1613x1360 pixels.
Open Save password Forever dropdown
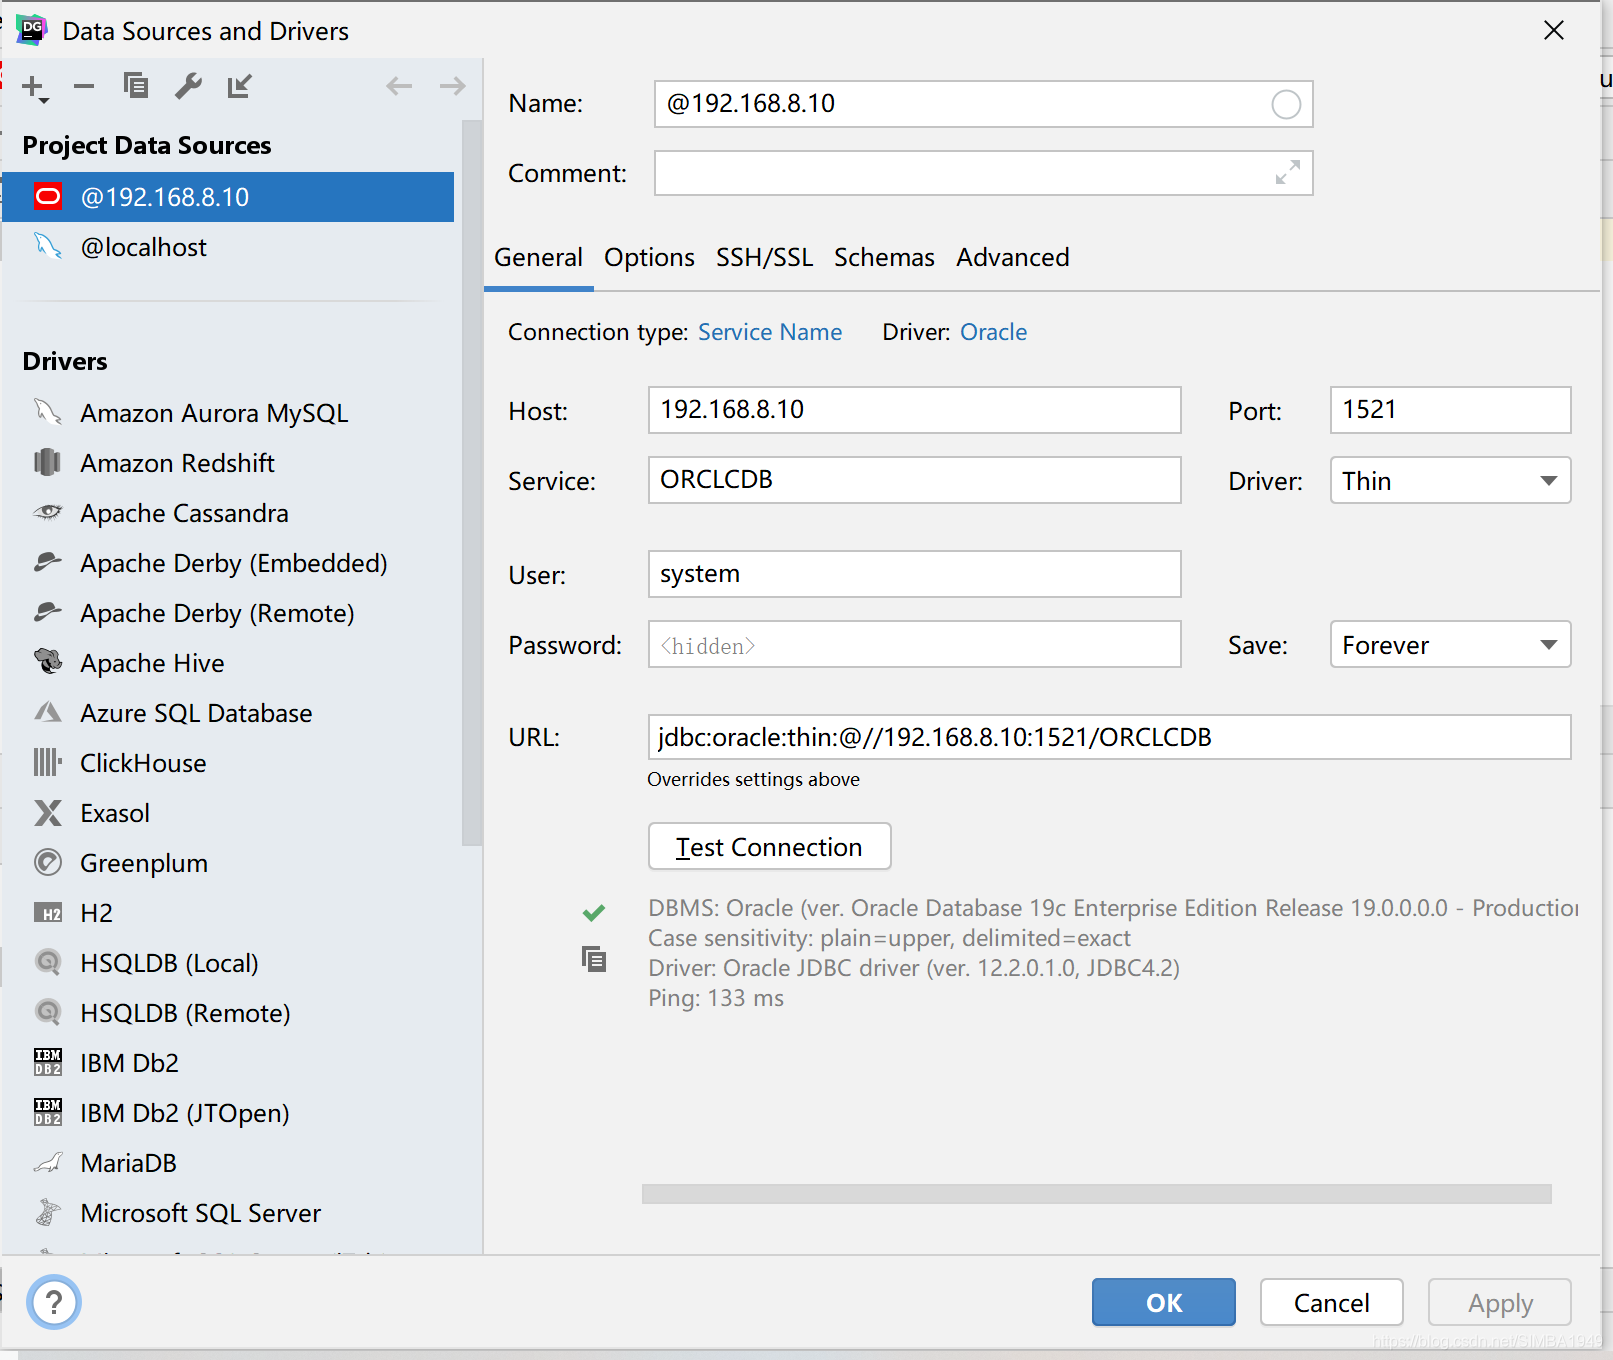(1450, 645)
